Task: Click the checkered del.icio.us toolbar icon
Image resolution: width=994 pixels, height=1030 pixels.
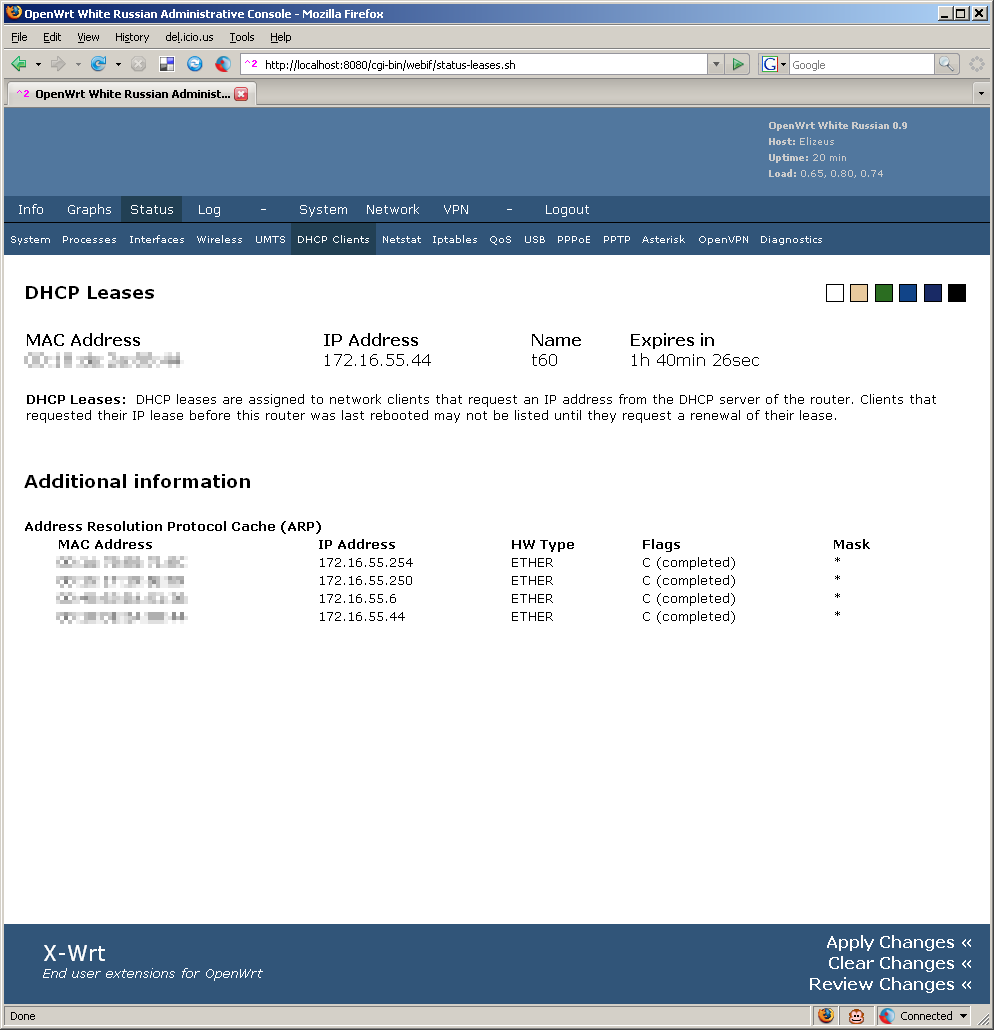Action: click(x=167, y=64)
